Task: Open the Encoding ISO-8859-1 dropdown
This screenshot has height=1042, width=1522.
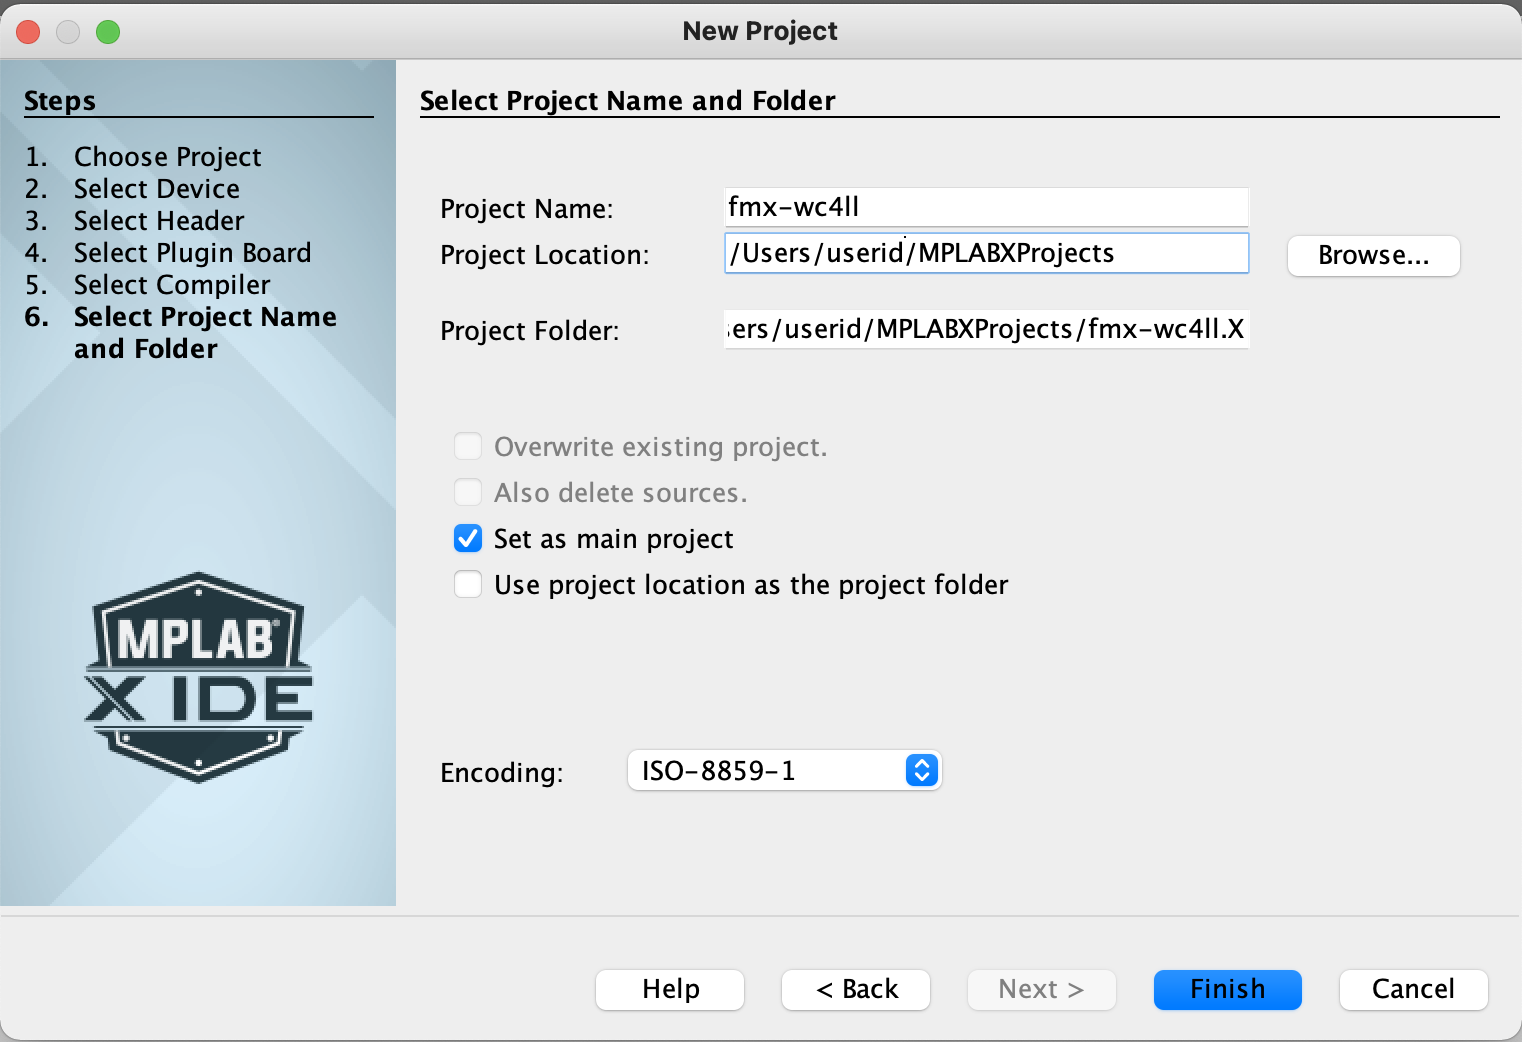Action: 784,771
